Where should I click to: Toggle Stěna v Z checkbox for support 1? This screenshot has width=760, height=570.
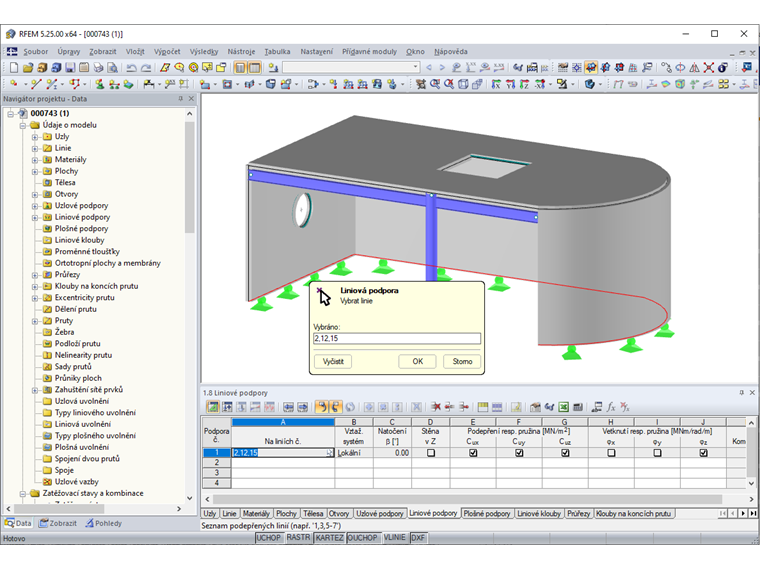tap(430, 453)
